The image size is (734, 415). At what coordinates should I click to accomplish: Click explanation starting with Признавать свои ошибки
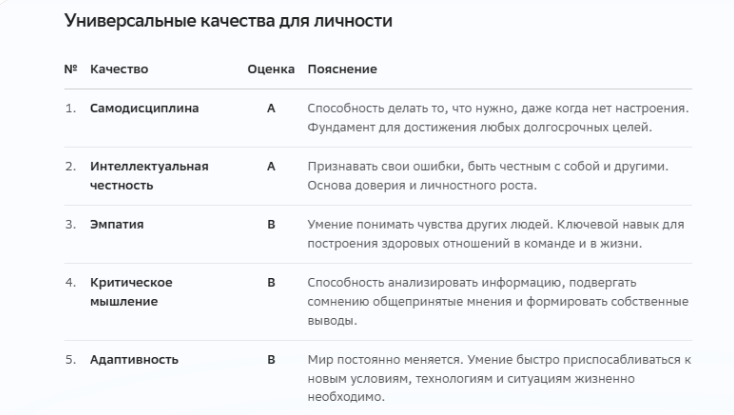pyautogui.click(x=488, y=176)
